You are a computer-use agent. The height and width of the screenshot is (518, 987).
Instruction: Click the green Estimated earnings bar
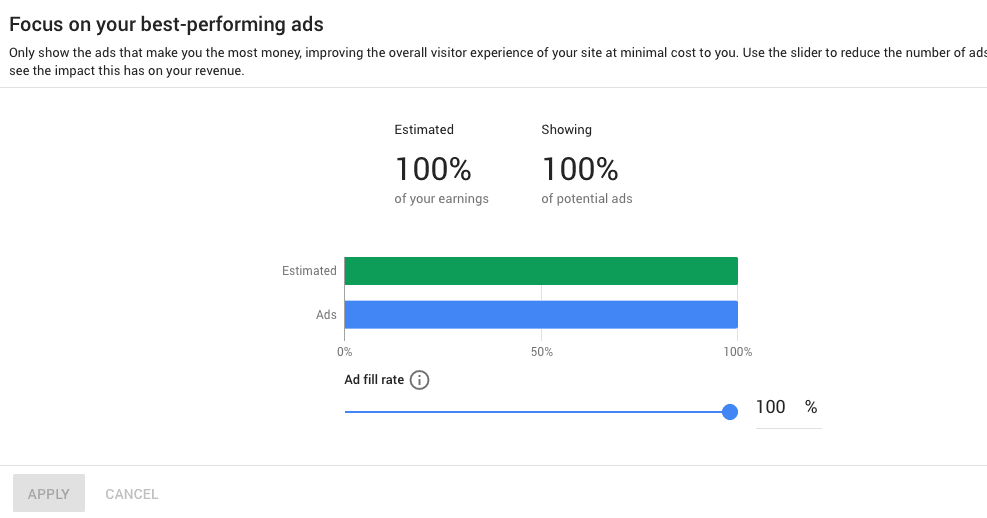(541, 271)
